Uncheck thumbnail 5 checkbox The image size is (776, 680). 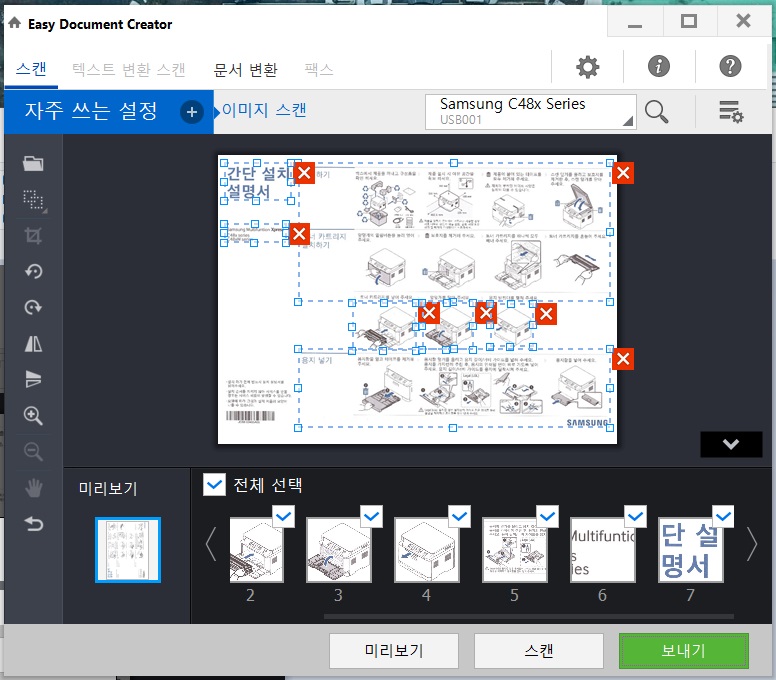[x=548, y=517]
